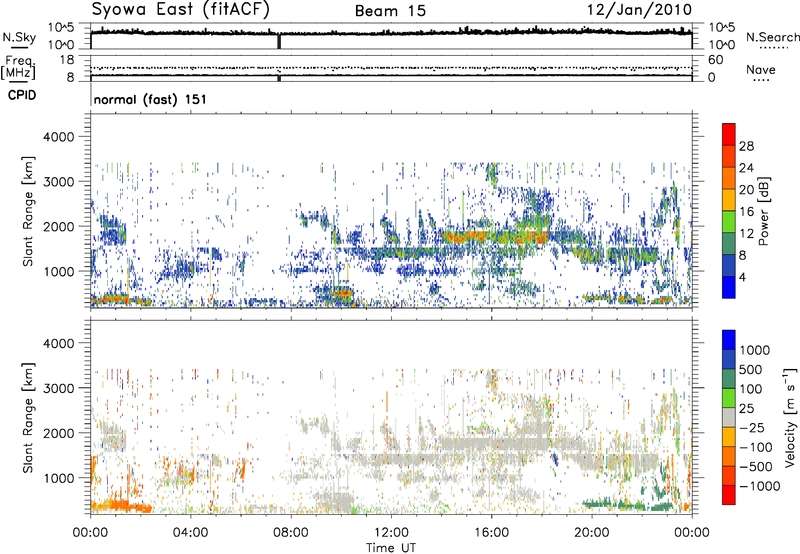This screenshot has width=800, height=554.
Task: Click the data gap marker near 07:30 in N.Sky panel
Action: pos(279,41)
